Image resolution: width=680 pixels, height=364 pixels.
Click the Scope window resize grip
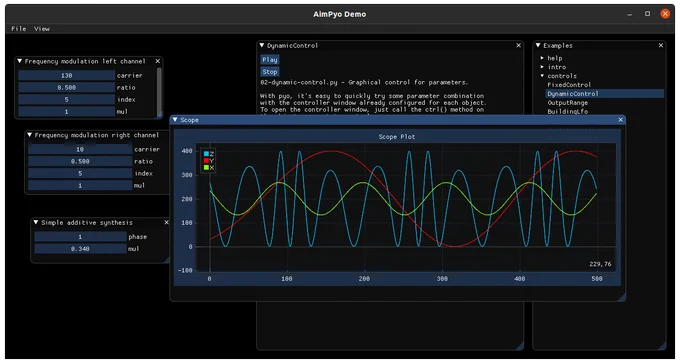point(621,297)
